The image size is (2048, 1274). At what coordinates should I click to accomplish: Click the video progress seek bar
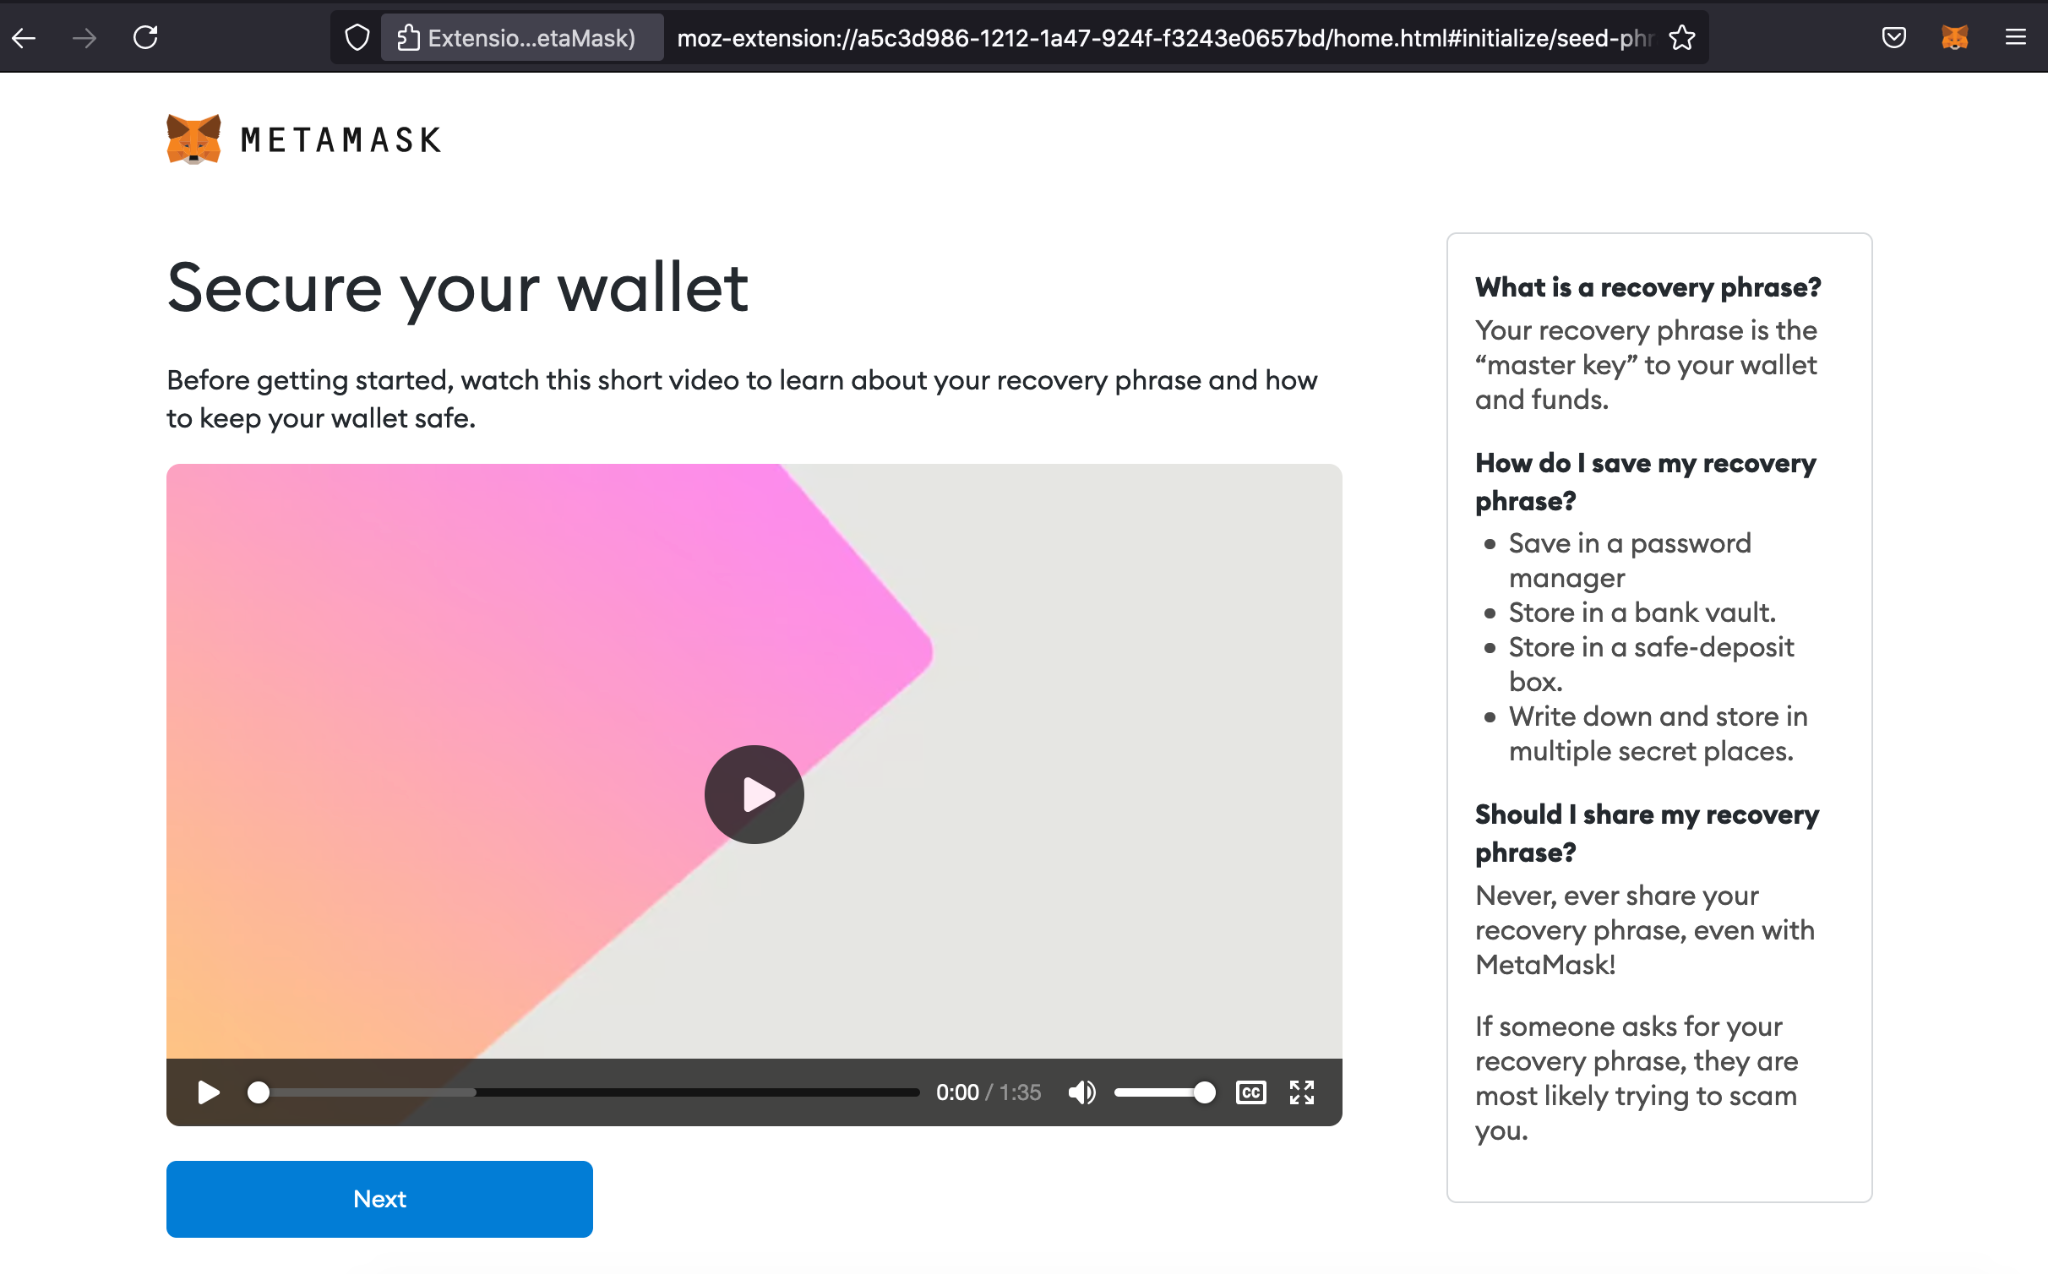(590, 1092)
